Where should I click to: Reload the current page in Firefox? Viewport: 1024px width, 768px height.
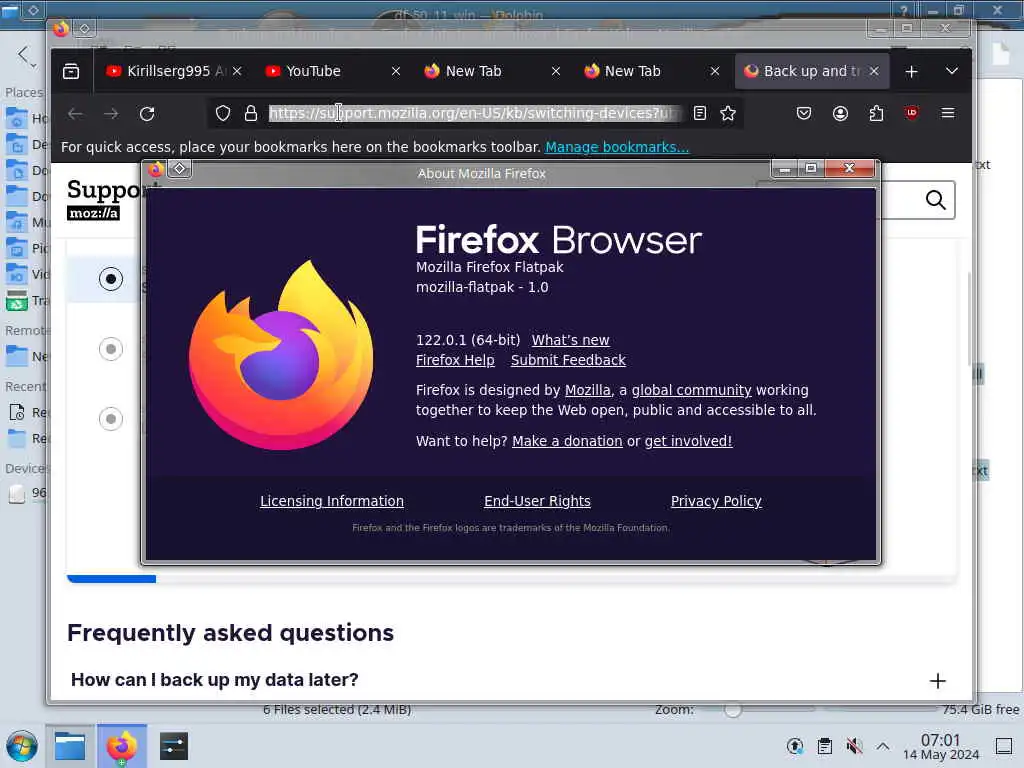click(x=147, y=114)
